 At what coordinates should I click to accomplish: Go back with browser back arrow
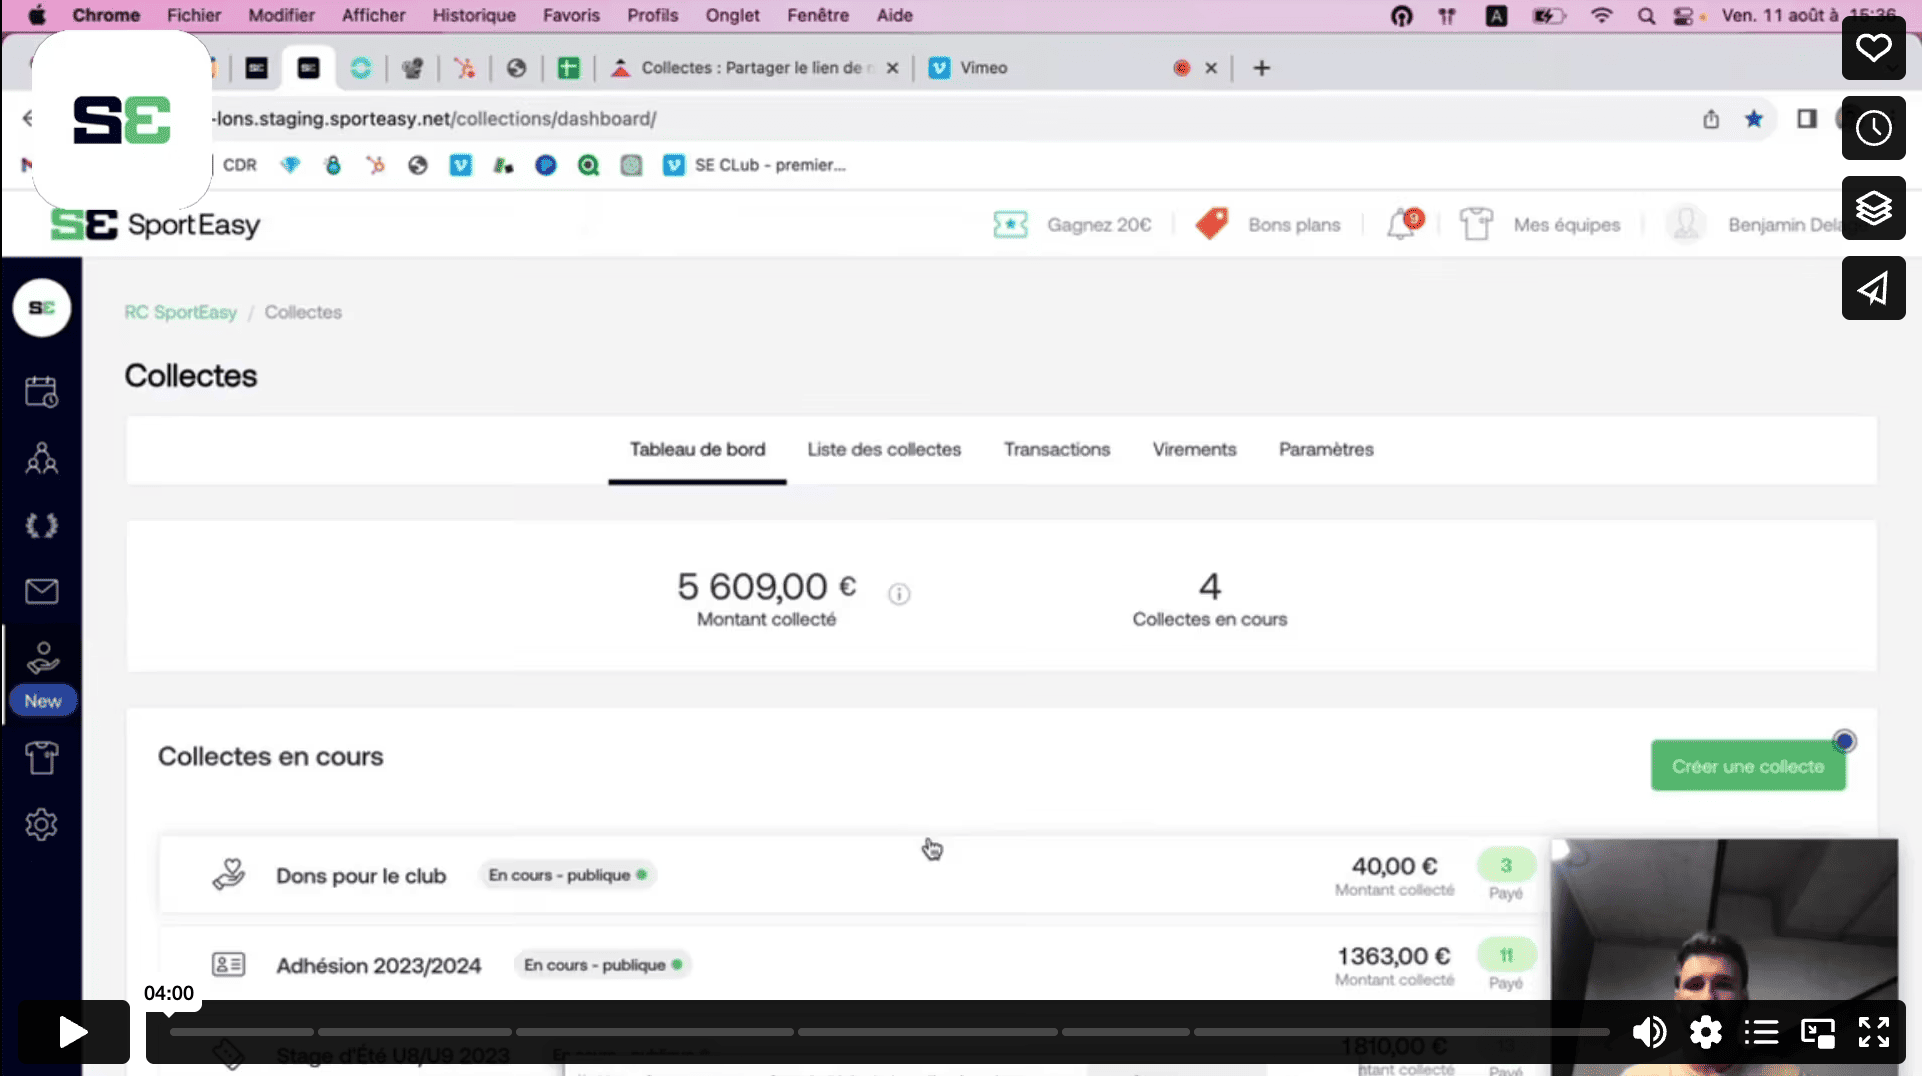pos(27,118)
